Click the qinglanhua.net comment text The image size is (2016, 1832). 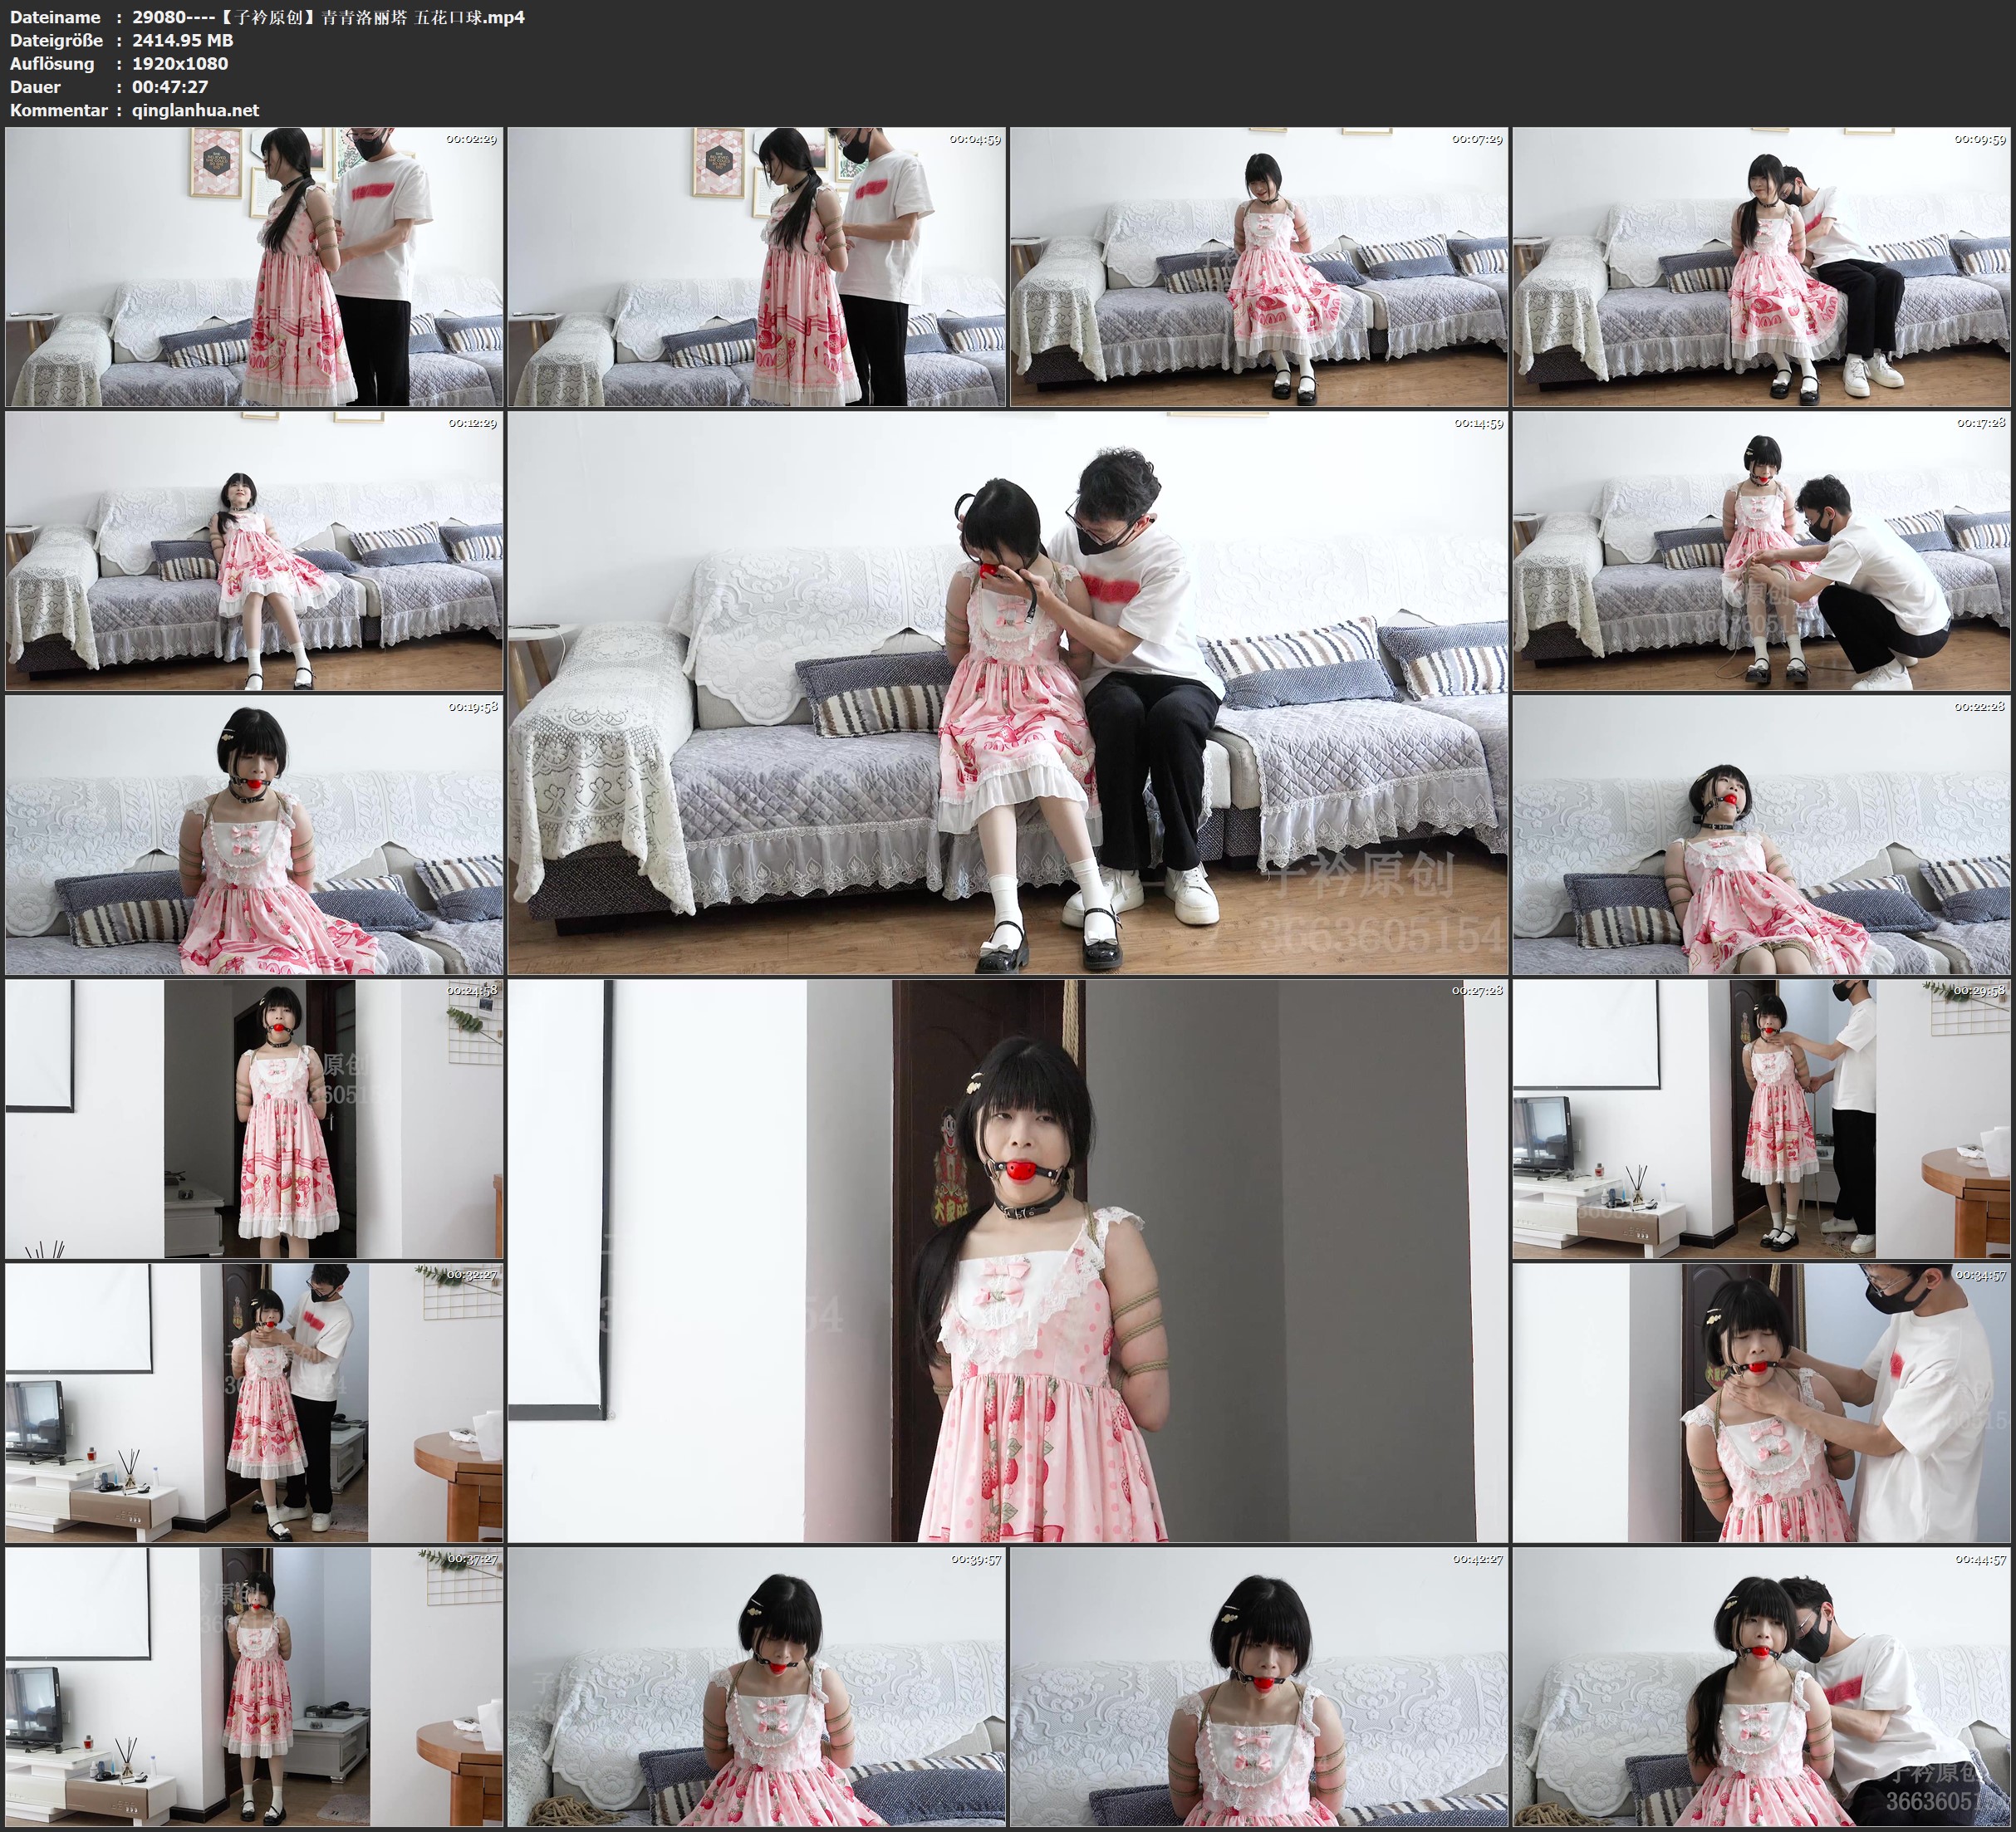coord(195,110)
